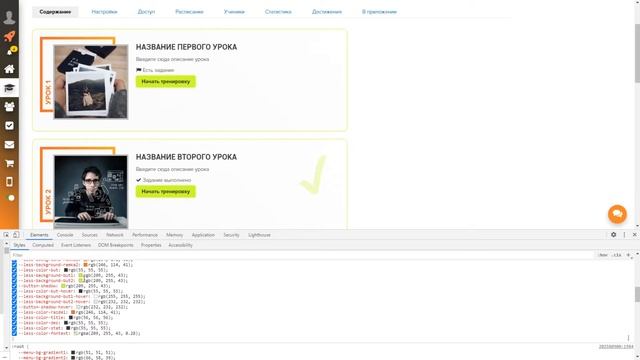This screenshot has width=640, height=360.
Task: Click the page vertical scrollbar thumb
Action: (x=637, y=53)
